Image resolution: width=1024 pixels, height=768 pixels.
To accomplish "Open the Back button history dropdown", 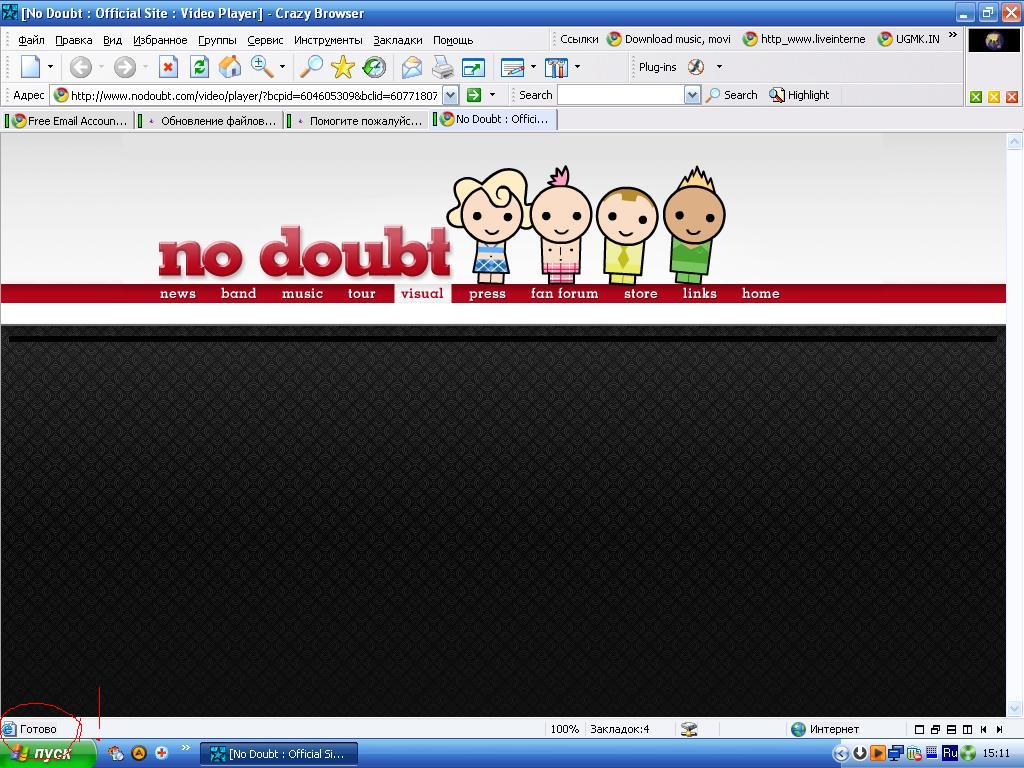I will point(101,67).
